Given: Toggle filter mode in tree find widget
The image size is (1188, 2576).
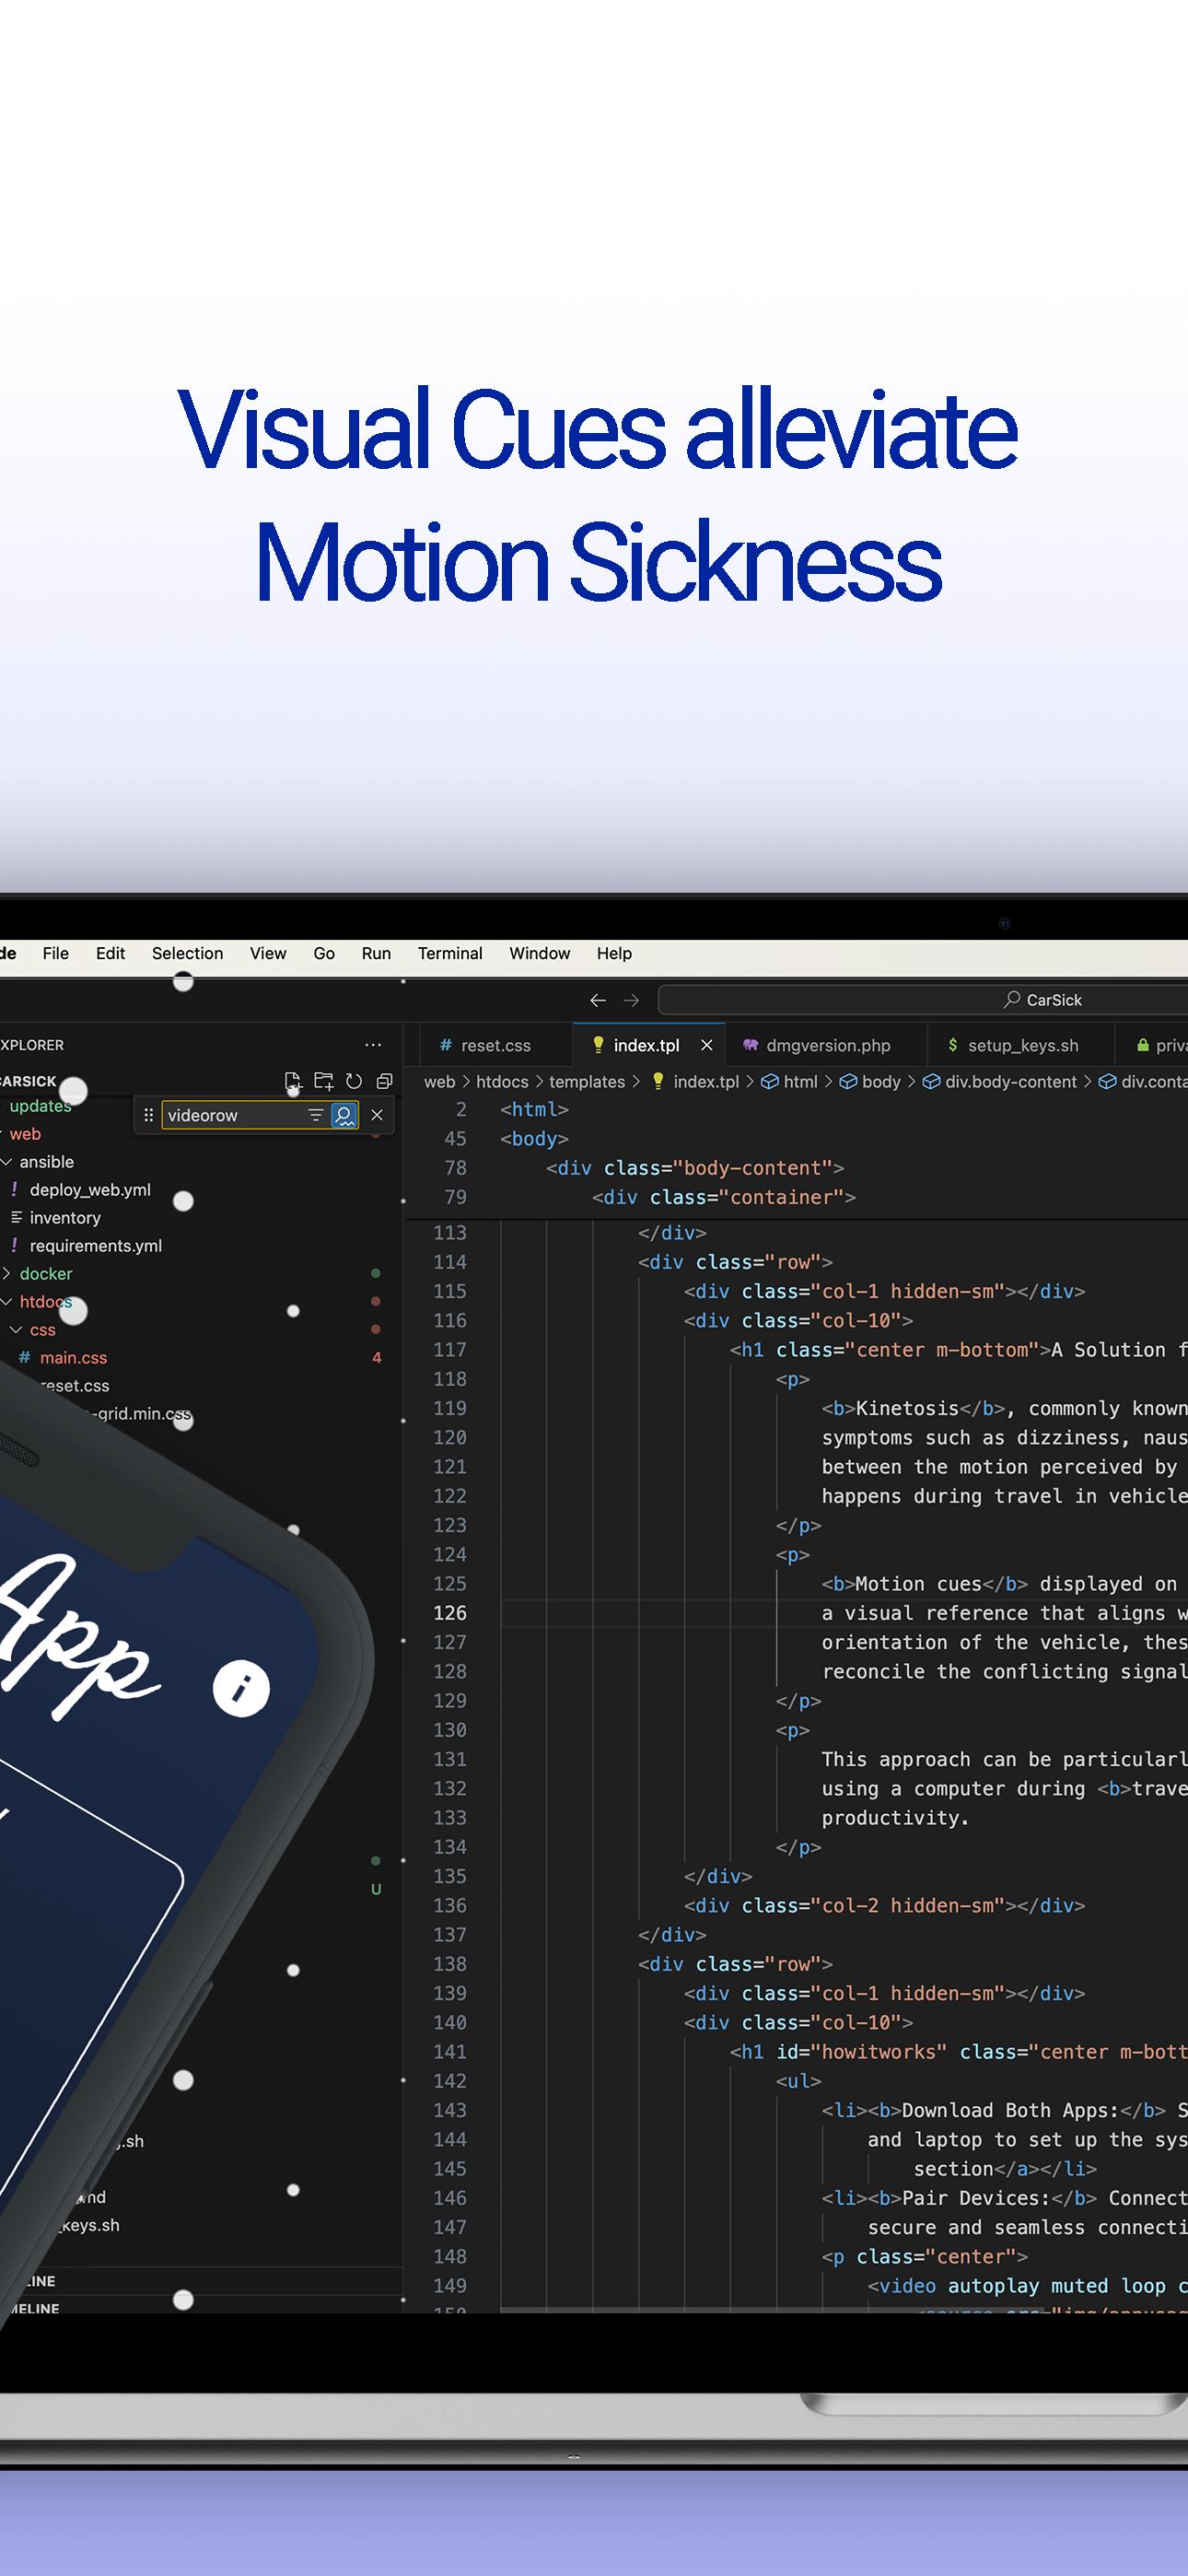Looking at the screenshot, I should [x=315, y=1115].
